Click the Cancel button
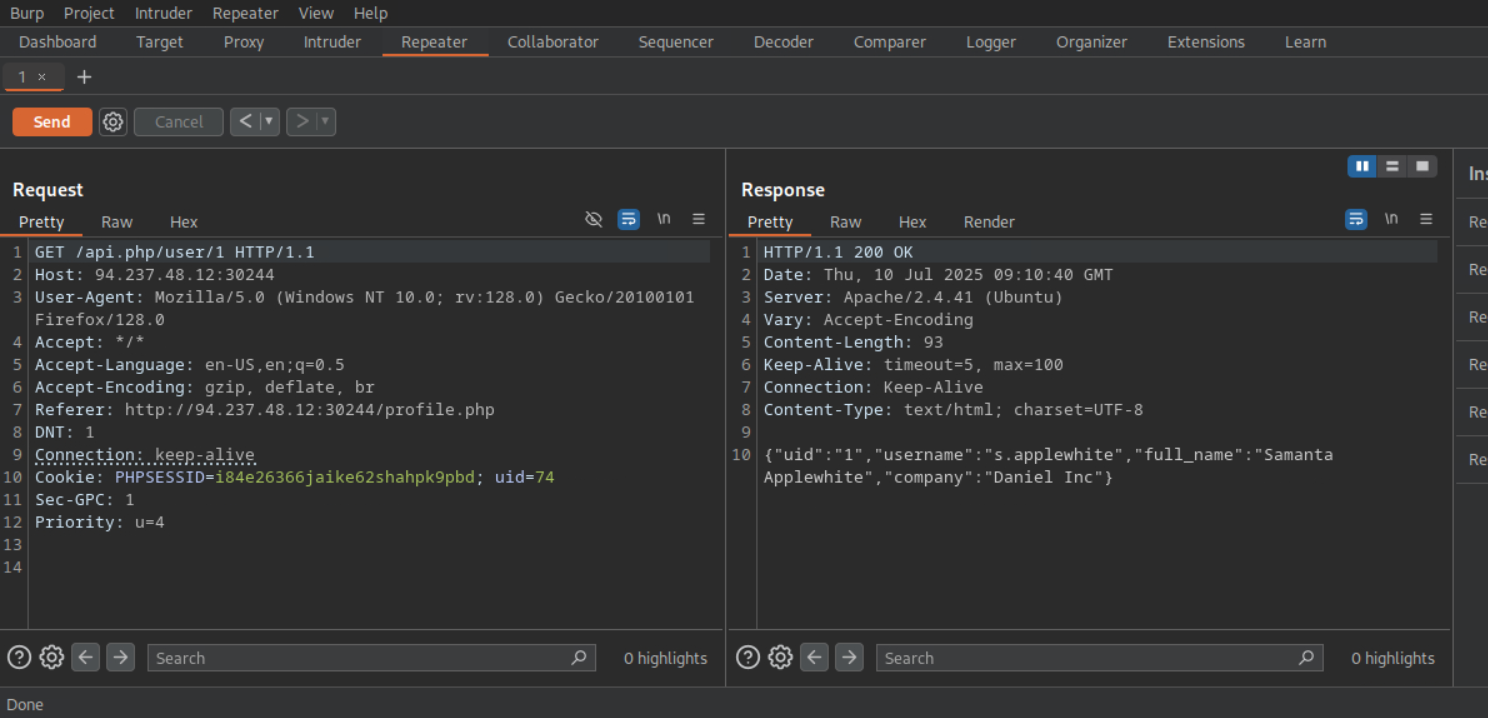 coord(179,122)
